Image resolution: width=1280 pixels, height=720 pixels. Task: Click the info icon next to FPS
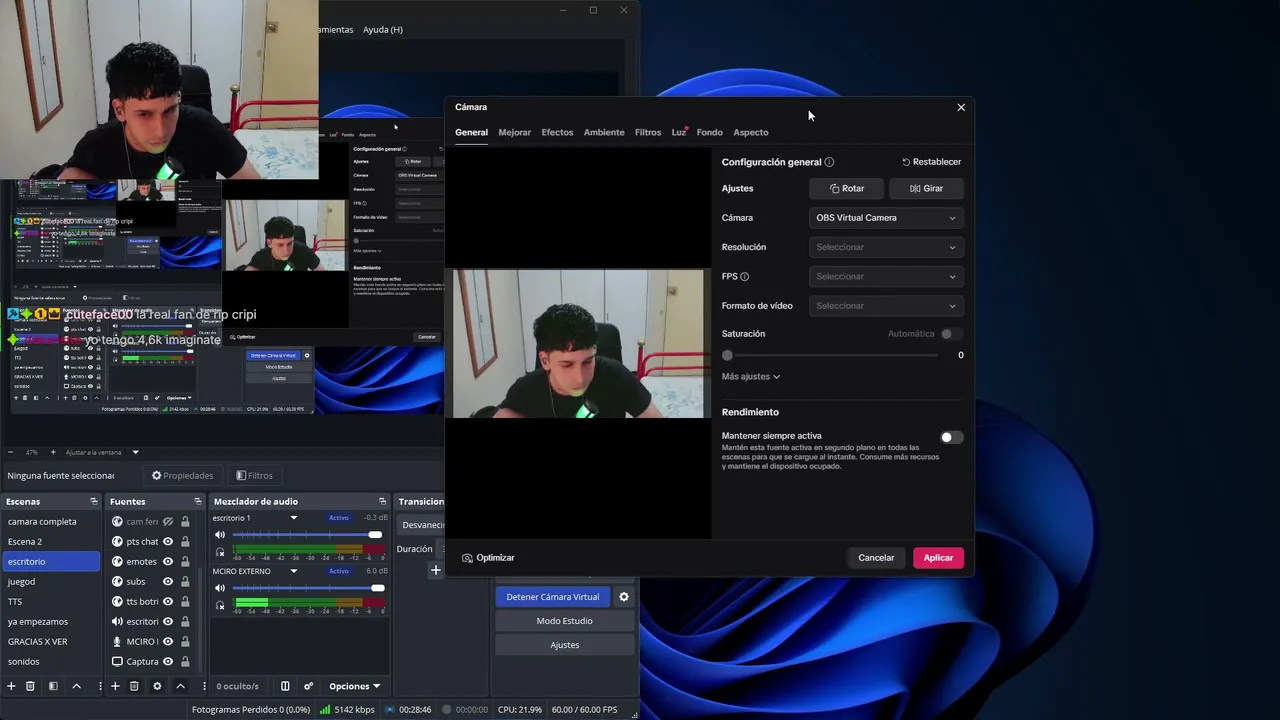click(744, 277)
